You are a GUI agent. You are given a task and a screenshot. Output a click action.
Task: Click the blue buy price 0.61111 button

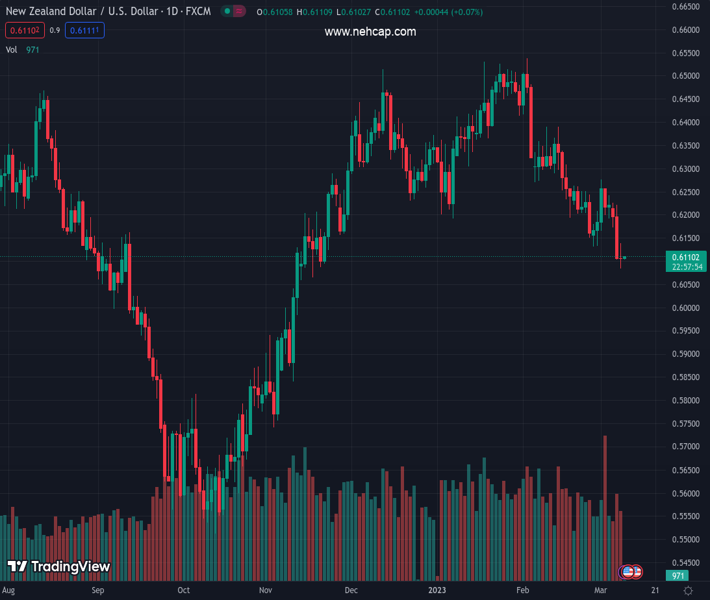click(x=85, y=30)
